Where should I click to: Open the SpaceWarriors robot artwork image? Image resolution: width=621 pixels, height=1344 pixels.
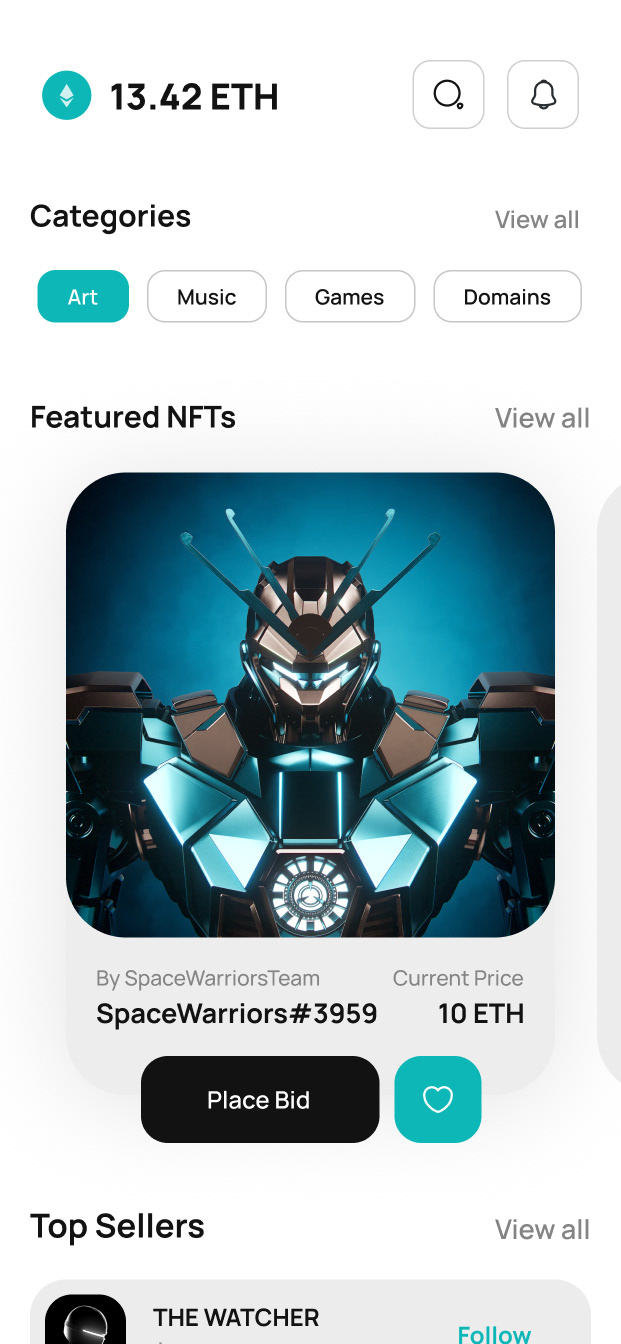tap(310, 705)
